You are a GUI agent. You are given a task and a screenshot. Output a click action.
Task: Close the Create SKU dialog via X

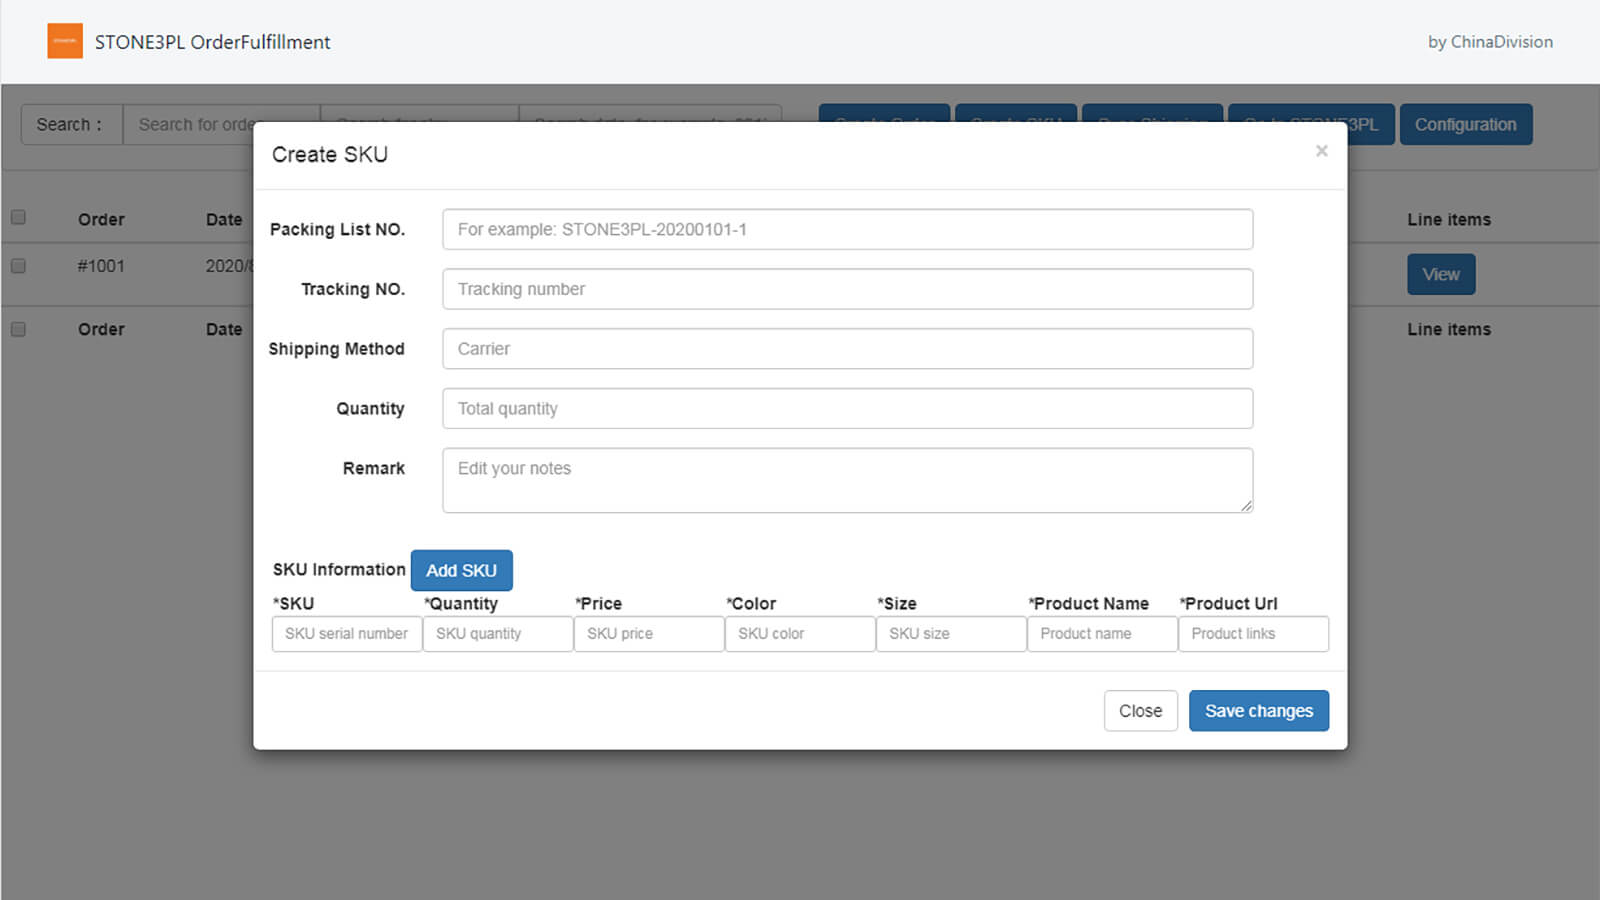pos(1321,150)
